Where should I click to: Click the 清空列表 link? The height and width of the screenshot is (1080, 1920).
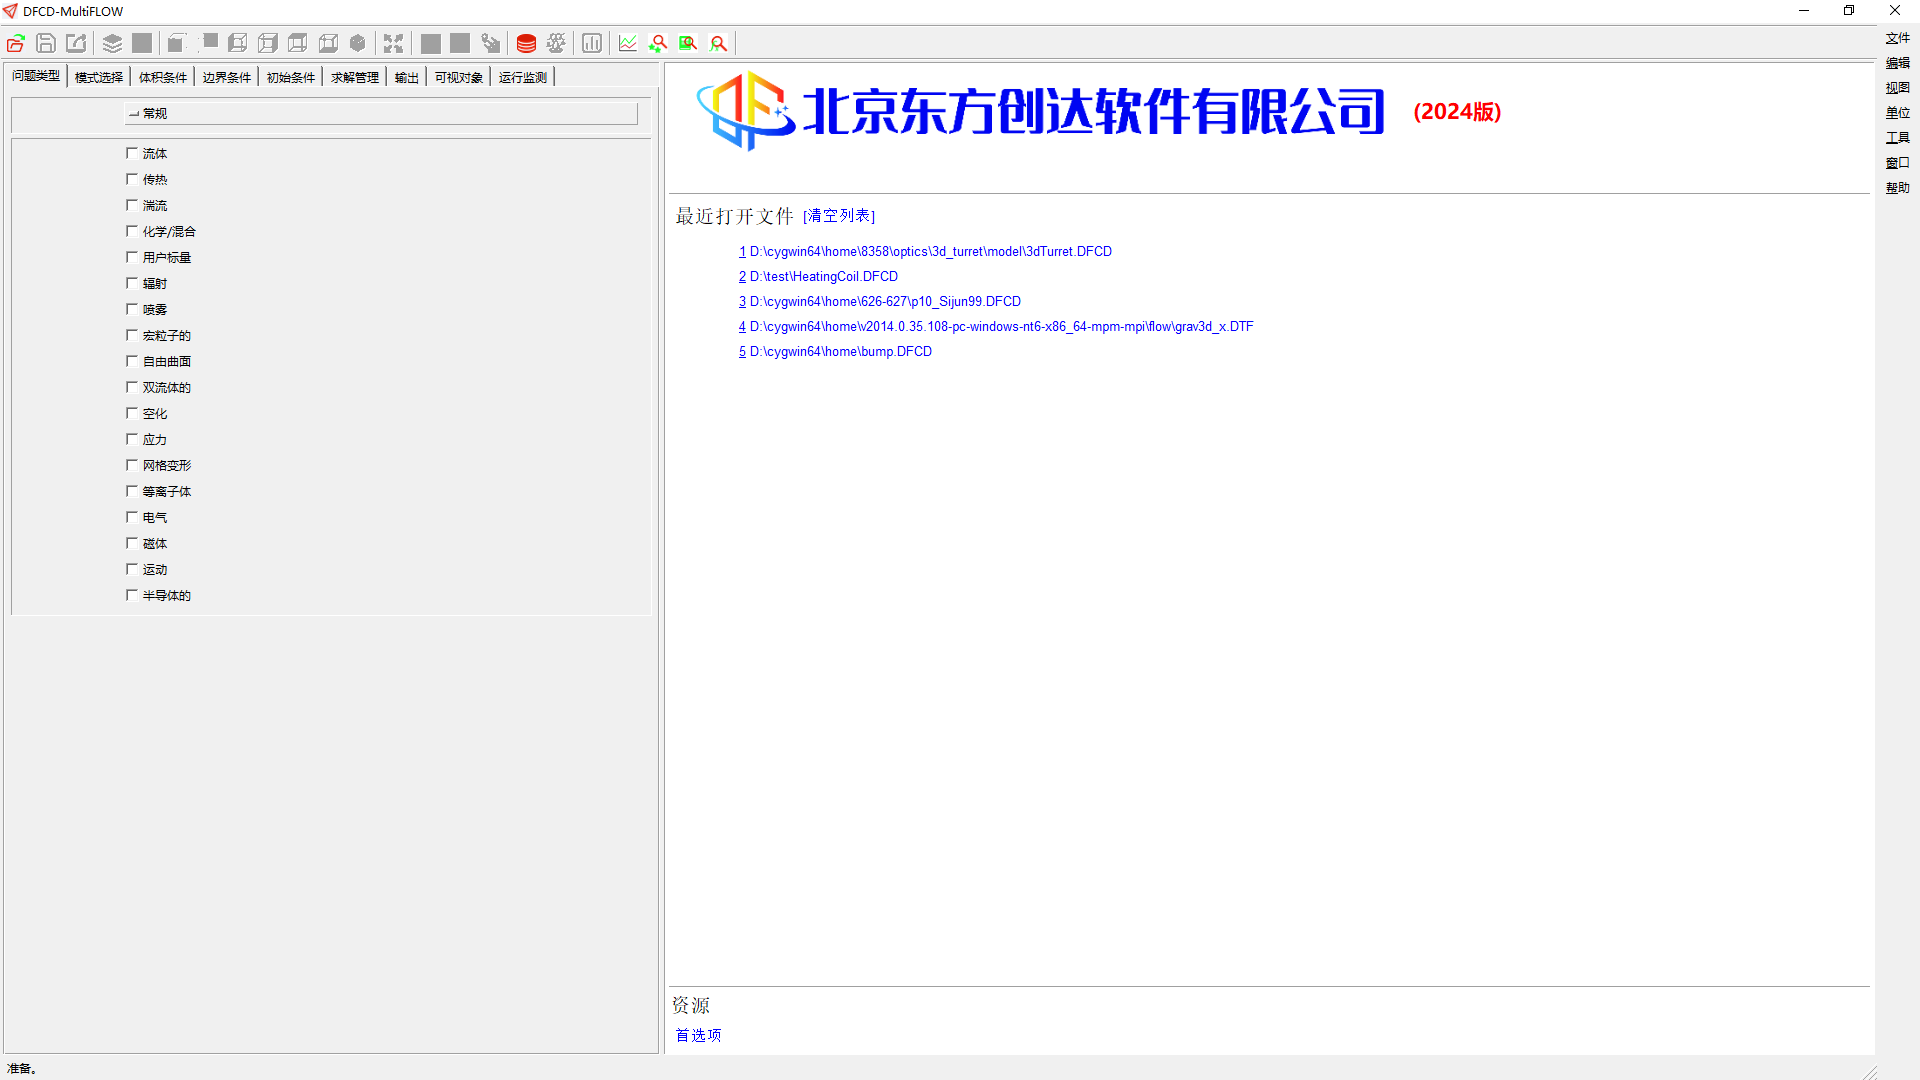[x=839, y=216]
